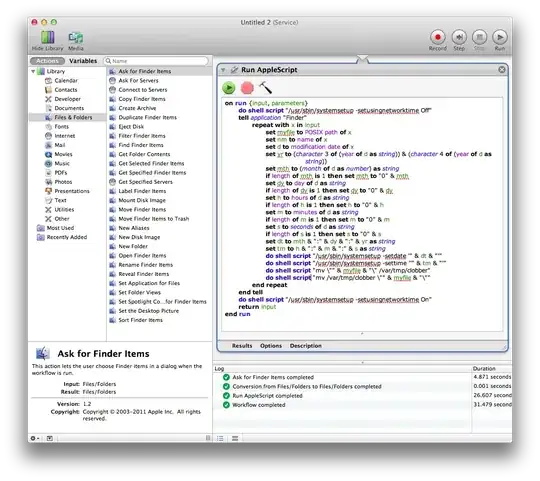This screenshot has width=540, height=481.
Task: Switch to the Variables tab
Action: point(83,61)
